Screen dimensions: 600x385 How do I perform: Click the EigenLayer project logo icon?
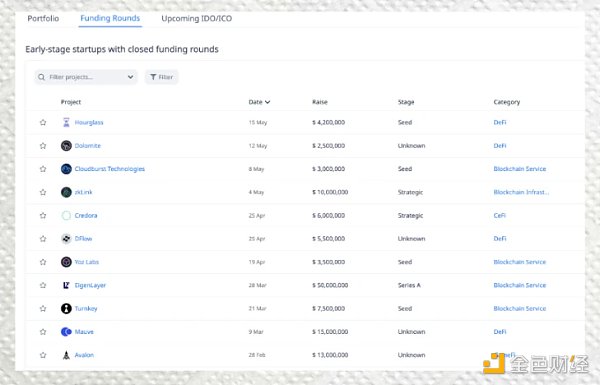tap(66, 285)
